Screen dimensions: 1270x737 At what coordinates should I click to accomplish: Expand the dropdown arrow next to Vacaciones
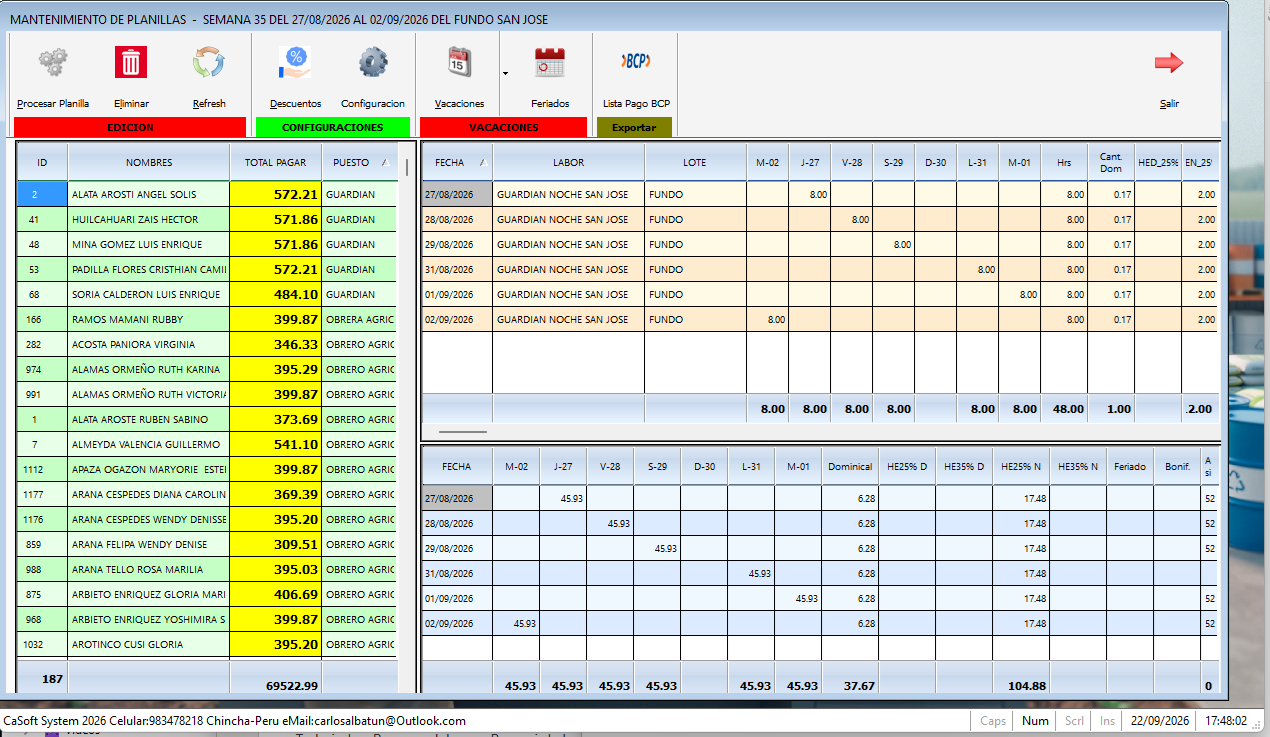tap(505, 73)
